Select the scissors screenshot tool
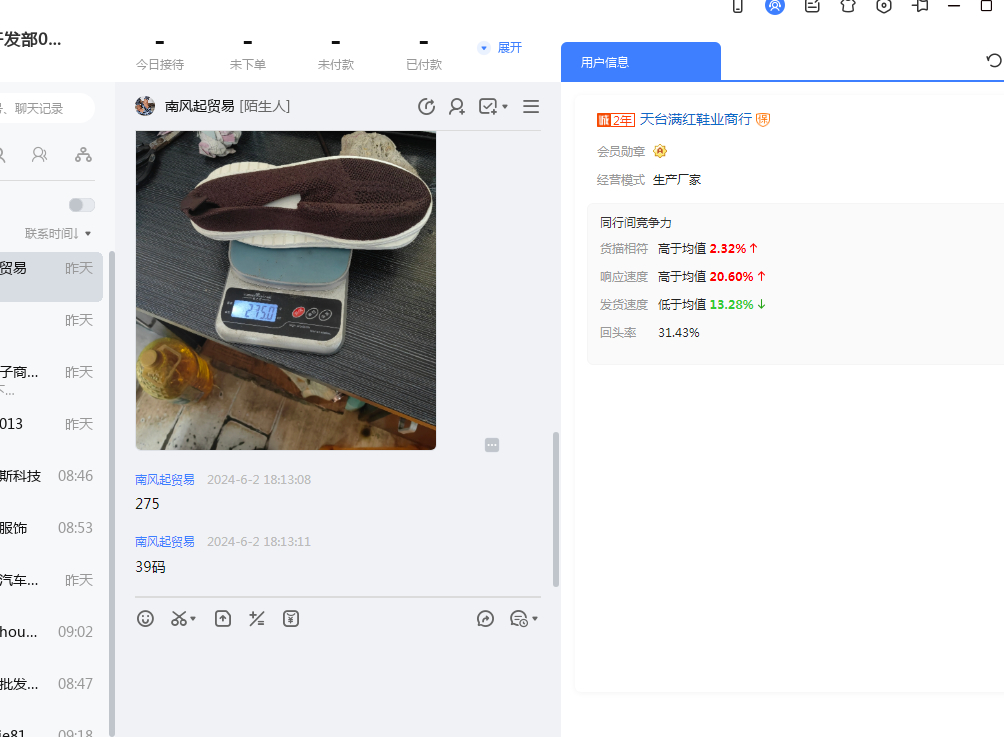The image size is (1004, 737). pos(179,619)
